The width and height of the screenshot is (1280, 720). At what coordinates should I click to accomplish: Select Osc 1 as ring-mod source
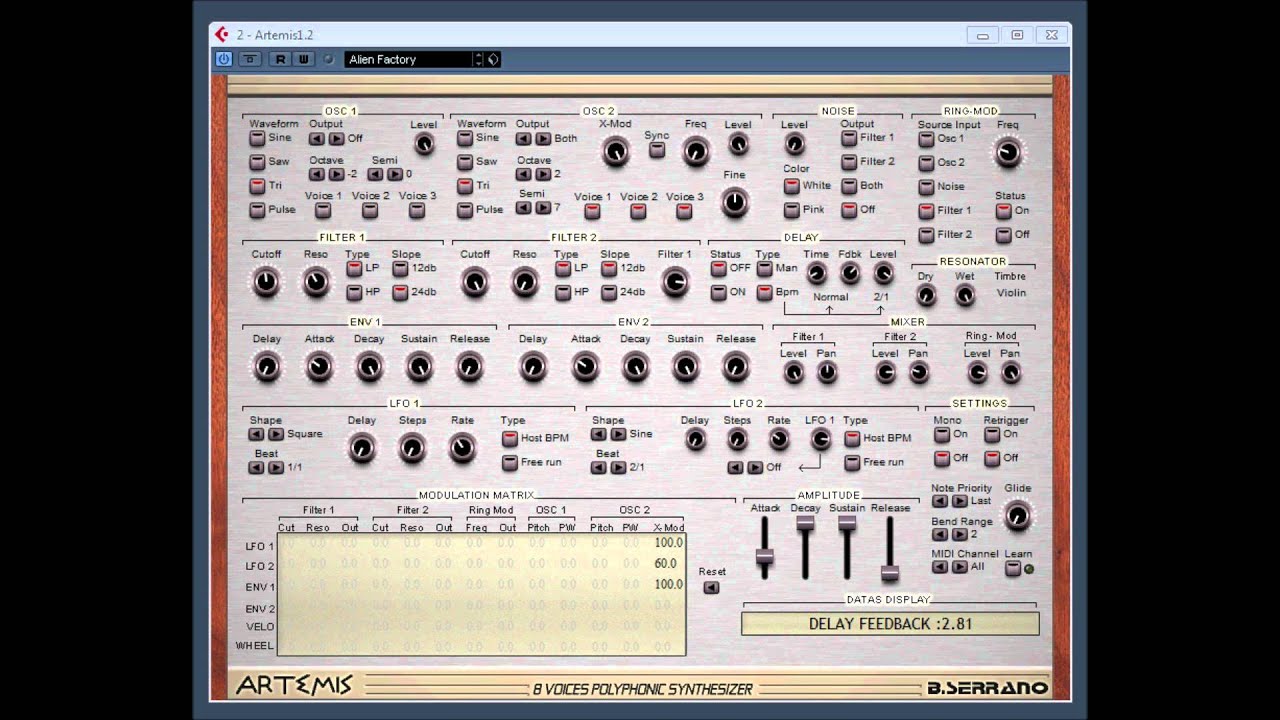[x=926, y=139]
